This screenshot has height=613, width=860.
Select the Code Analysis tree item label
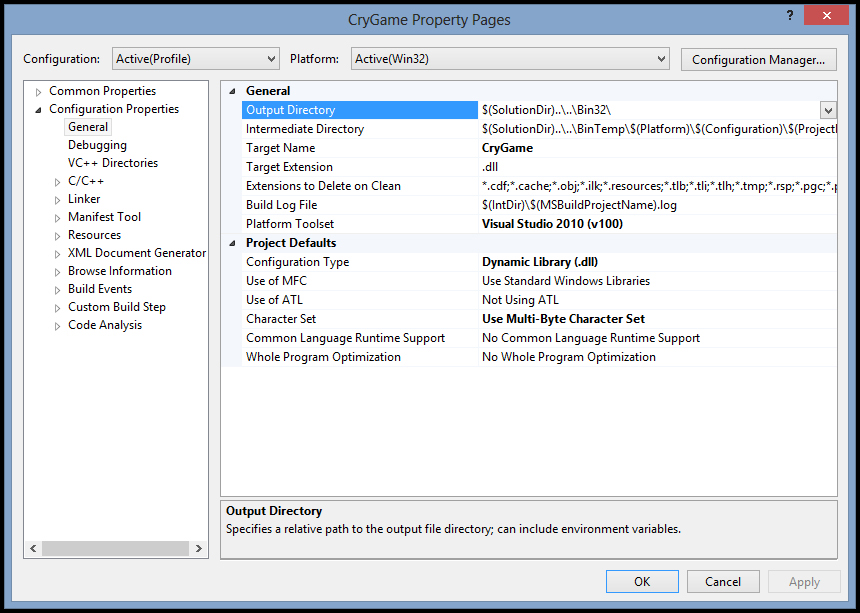pyautogui.click(x=105, y=325)
